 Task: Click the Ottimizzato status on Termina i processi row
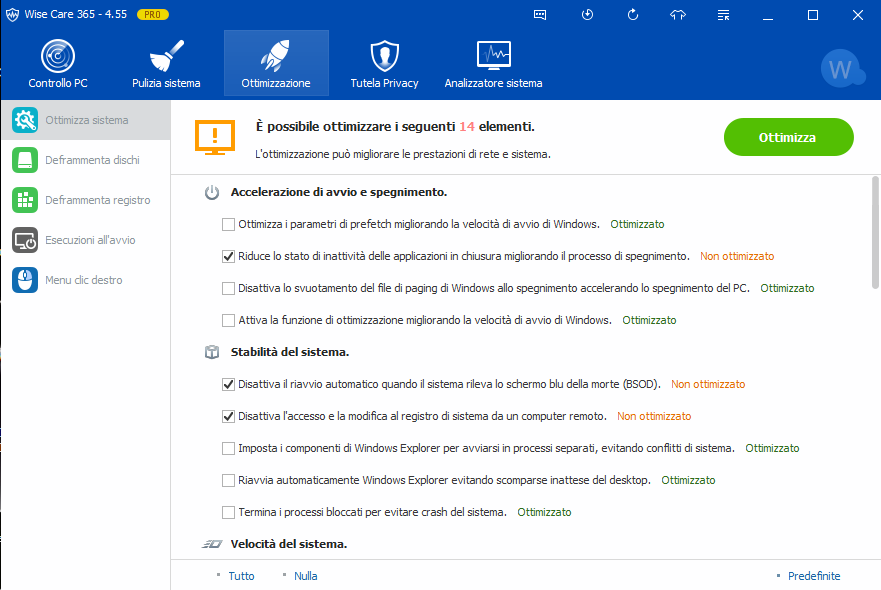544,512
